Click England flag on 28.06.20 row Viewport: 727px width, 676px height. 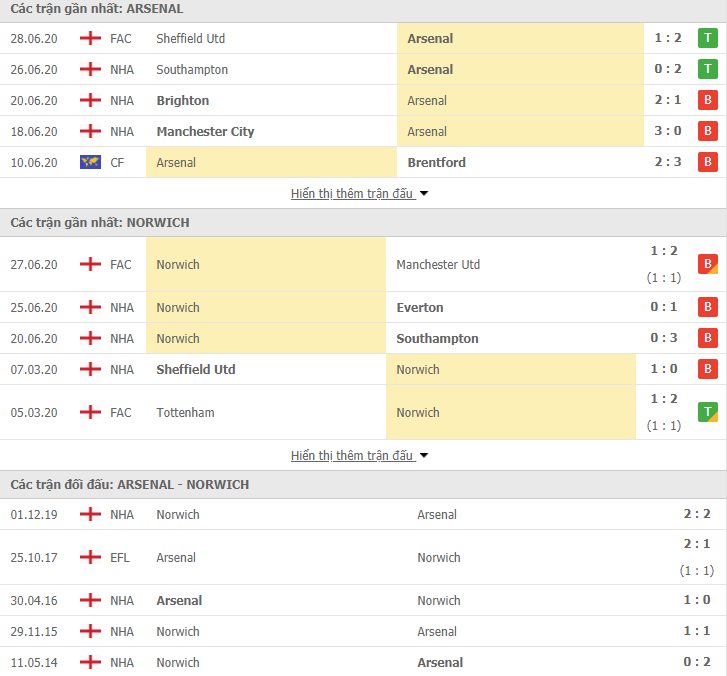(x=90, y=38)
